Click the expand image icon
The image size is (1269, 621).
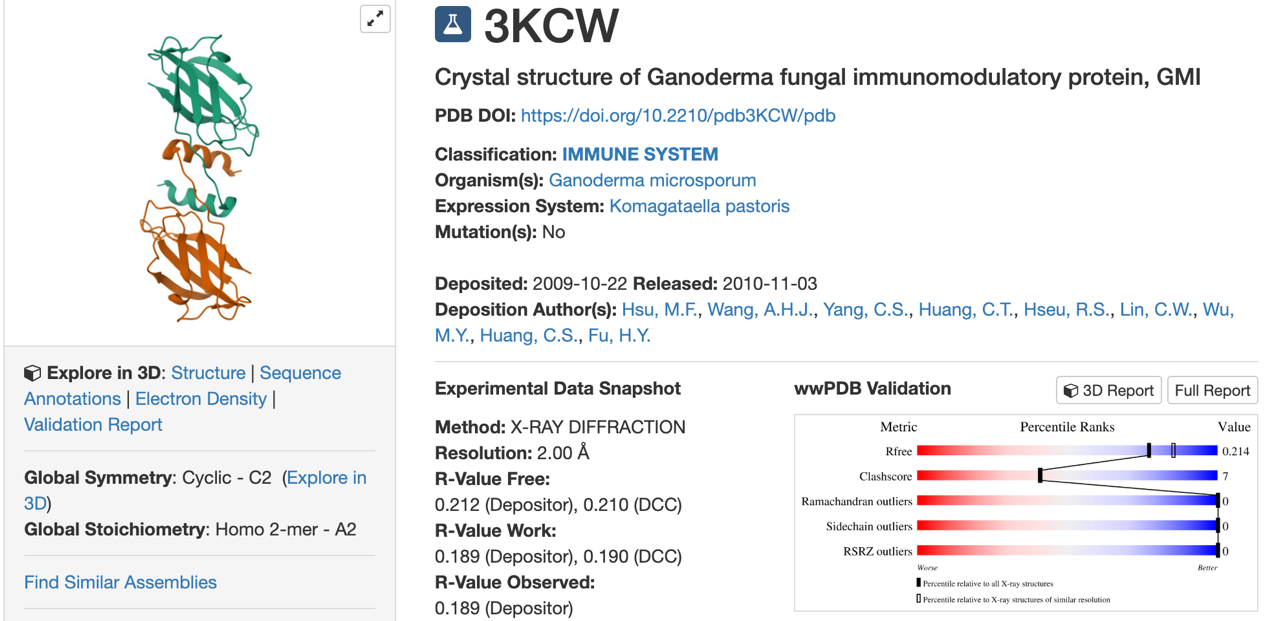click(375, 19)
